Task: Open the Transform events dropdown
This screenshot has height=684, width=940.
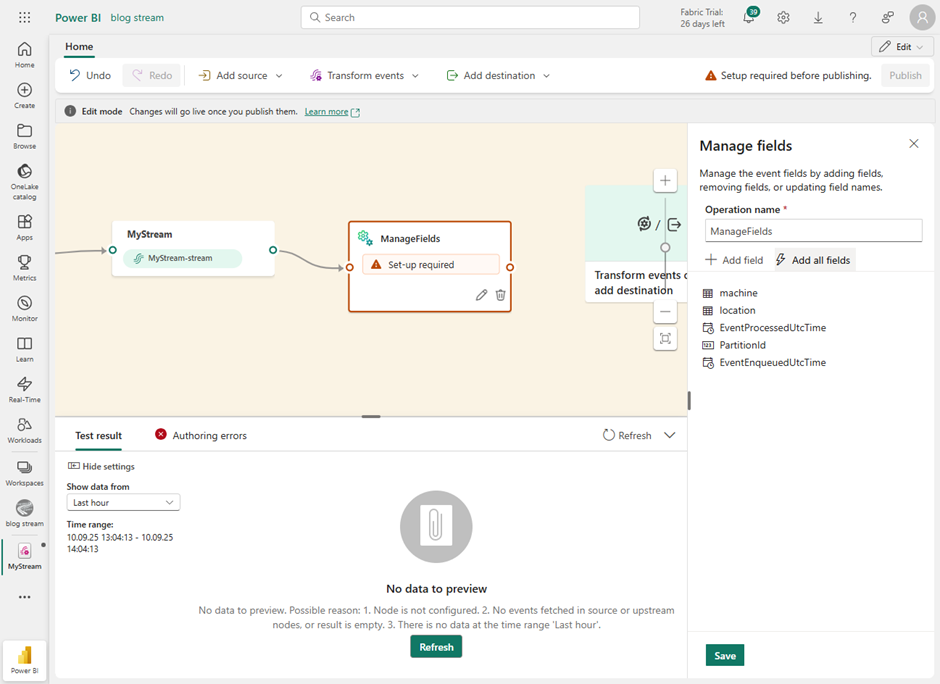Action: pyautogui.click(x=364, y=76)
